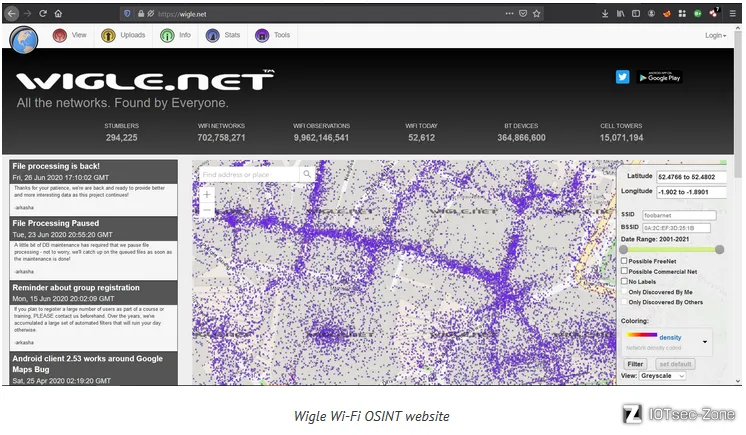Go to the browser home page icon
746x435 pixels.
[x=58, y=13]
